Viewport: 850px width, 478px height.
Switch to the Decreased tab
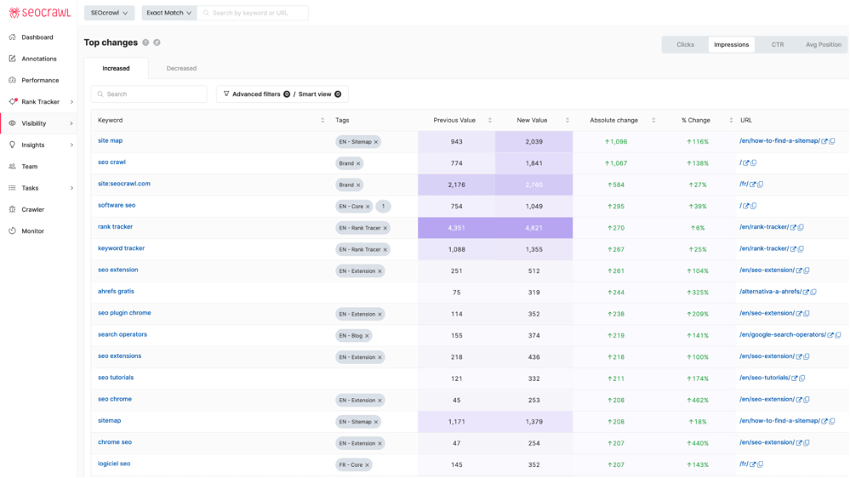point(182,68)
